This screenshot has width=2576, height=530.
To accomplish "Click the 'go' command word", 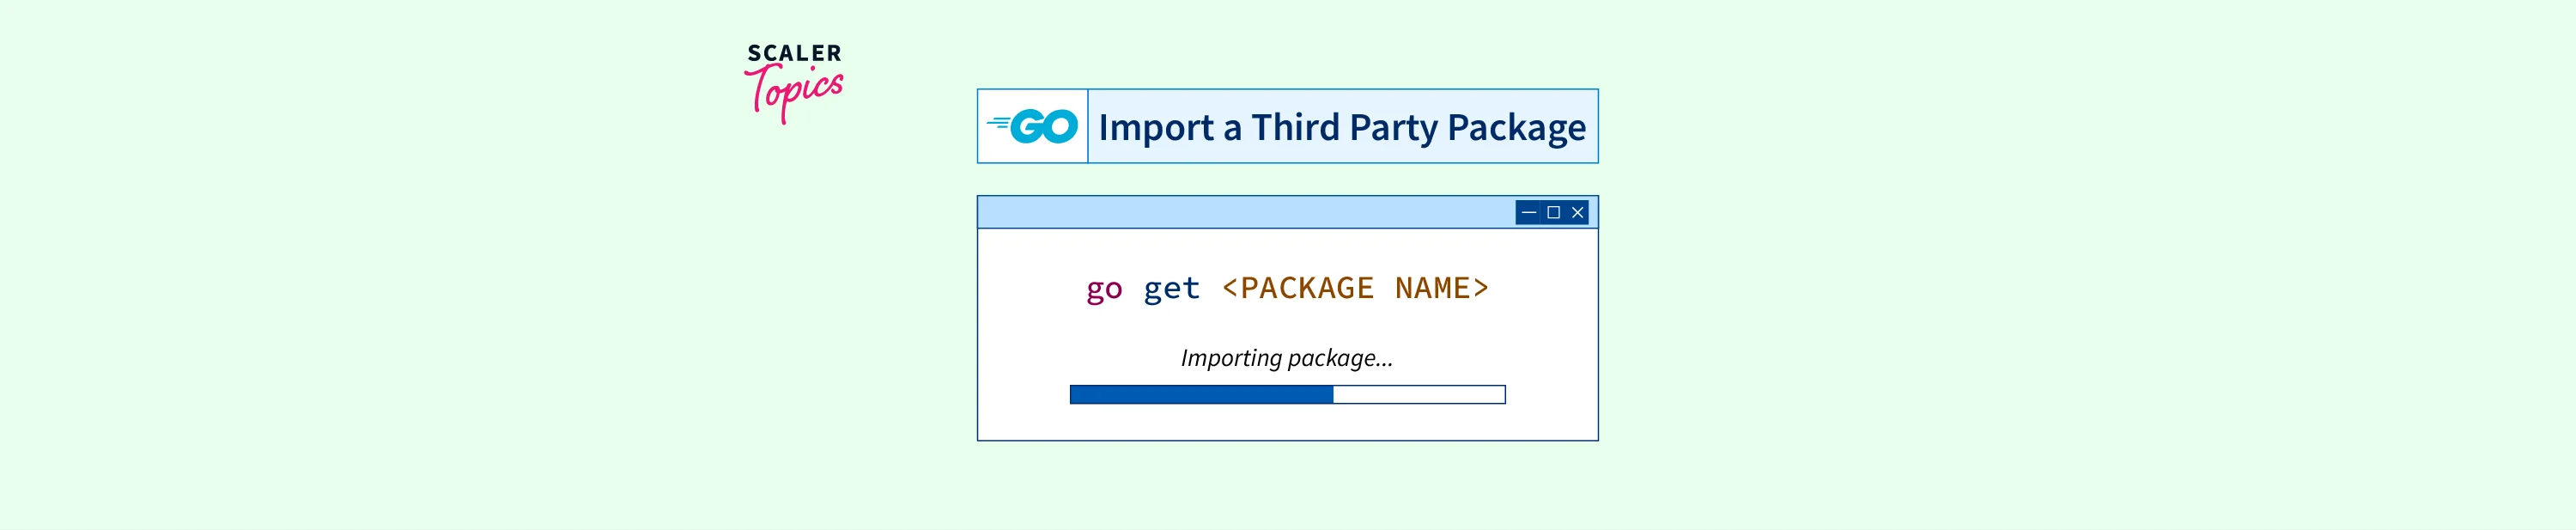I will coord(1104,289).
